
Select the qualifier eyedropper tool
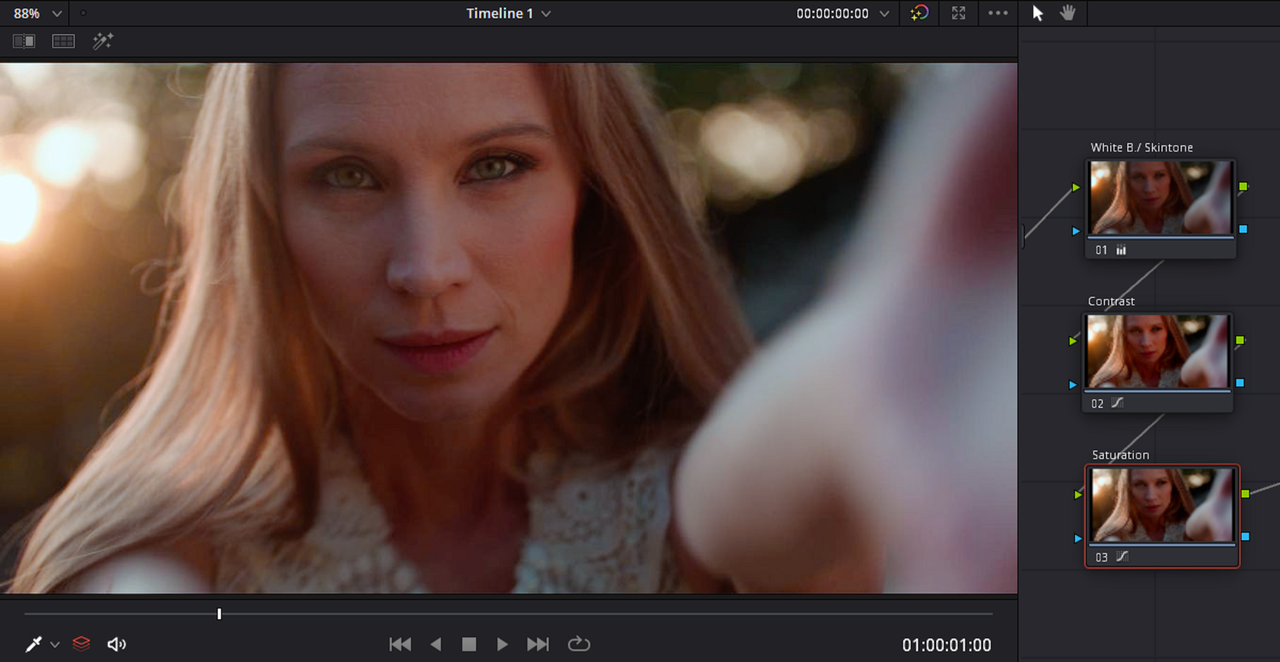click(x=34, y=645)
